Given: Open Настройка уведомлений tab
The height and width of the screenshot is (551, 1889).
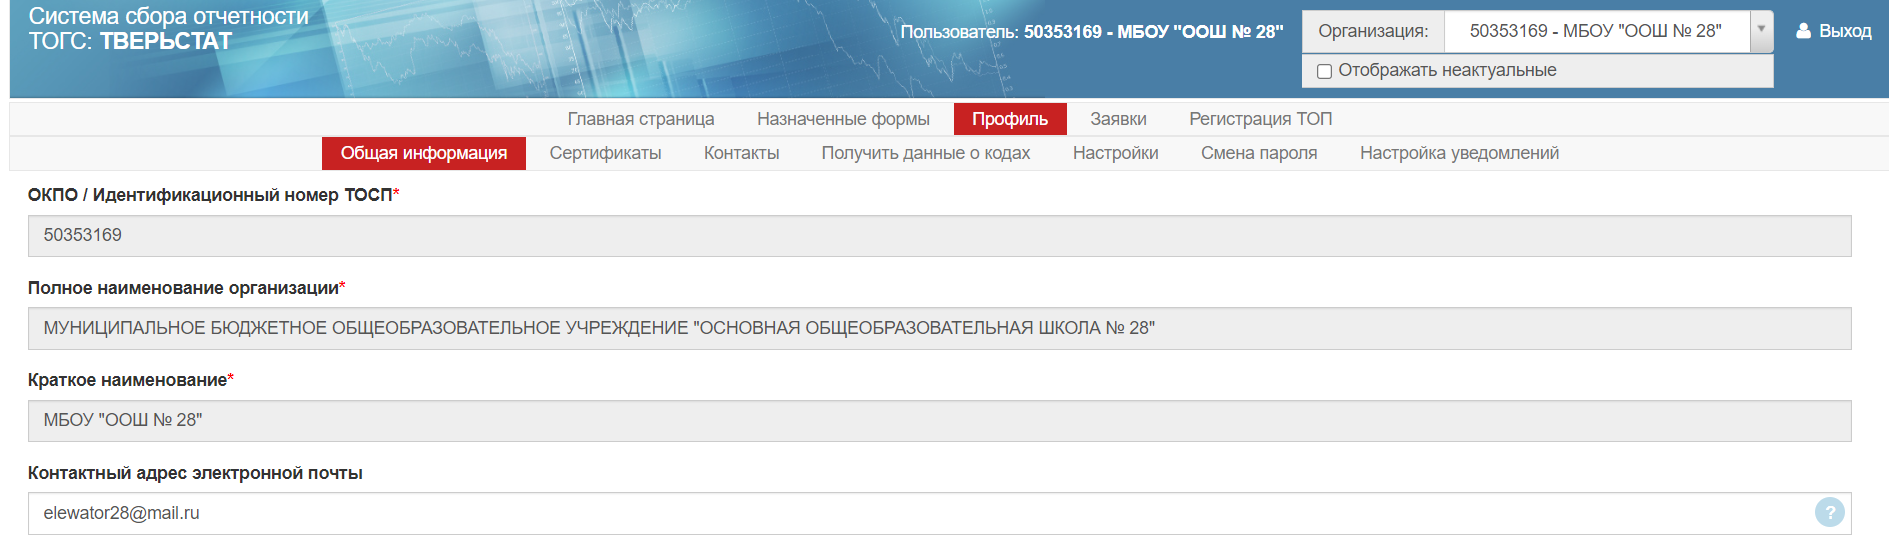Looking at the screenshot, I should click(1459, 153).
